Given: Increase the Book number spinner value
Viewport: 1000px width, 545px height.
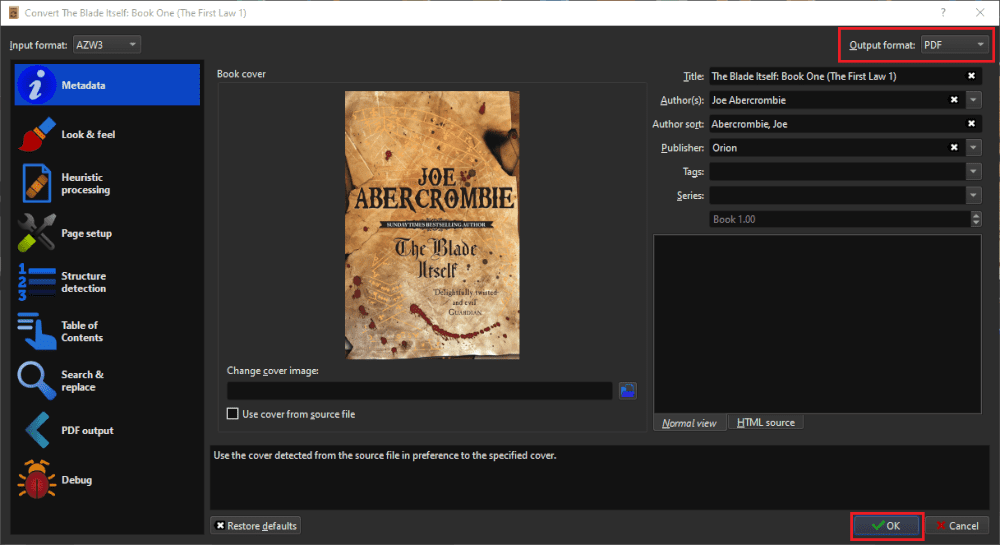Looking at the screenshot, I should click(x=976, y=215).
